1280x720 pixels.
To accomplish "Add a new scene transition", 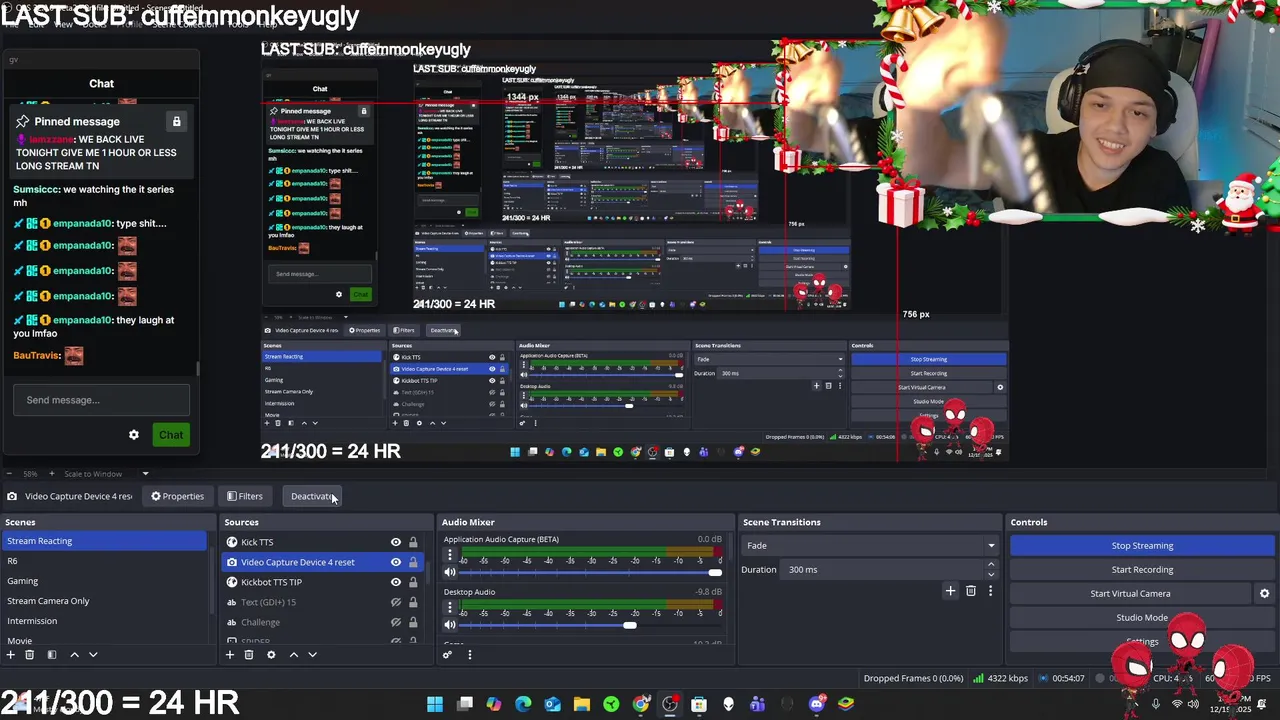I will [x=950, y=591].
